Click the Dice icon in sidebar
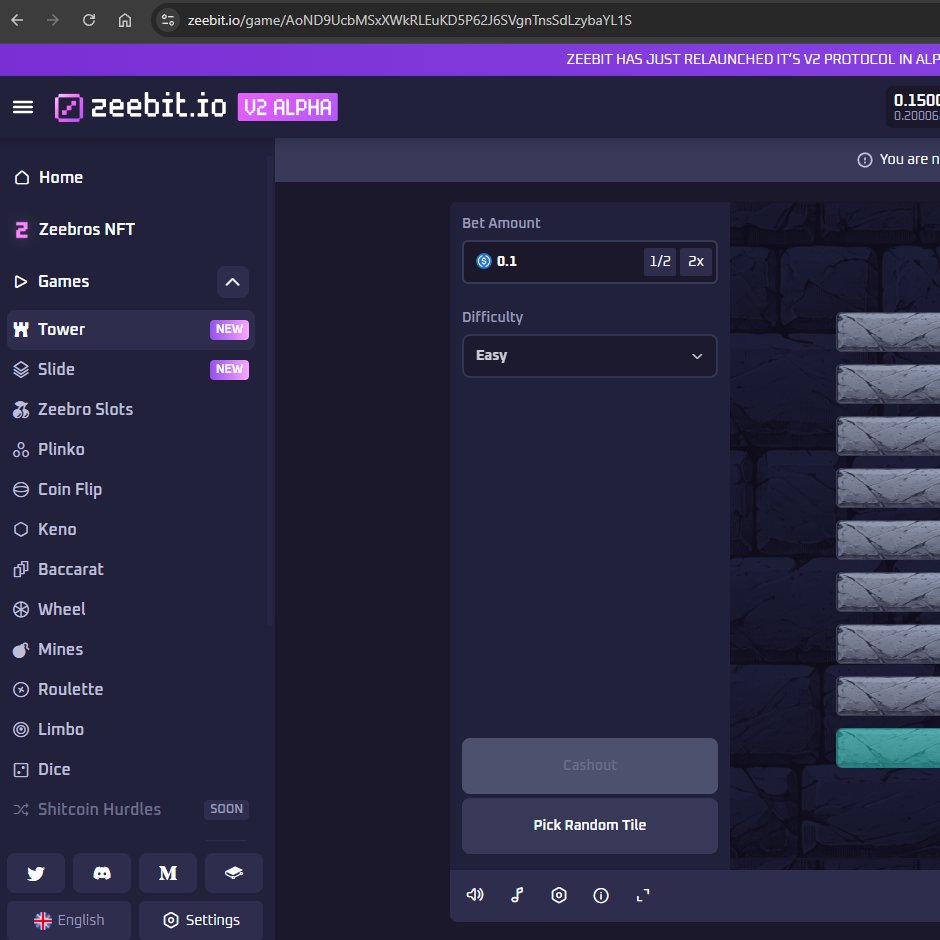 pyautogui.click(x=21, y=770)
